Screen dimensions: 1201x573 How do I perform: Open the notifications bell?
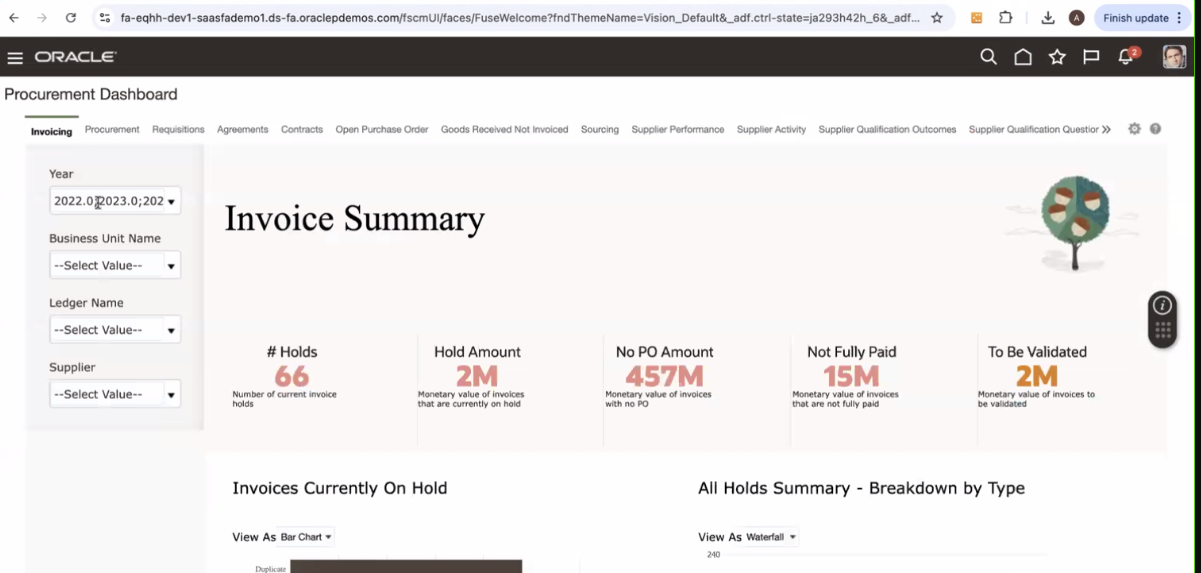(x=1127, y=56)
